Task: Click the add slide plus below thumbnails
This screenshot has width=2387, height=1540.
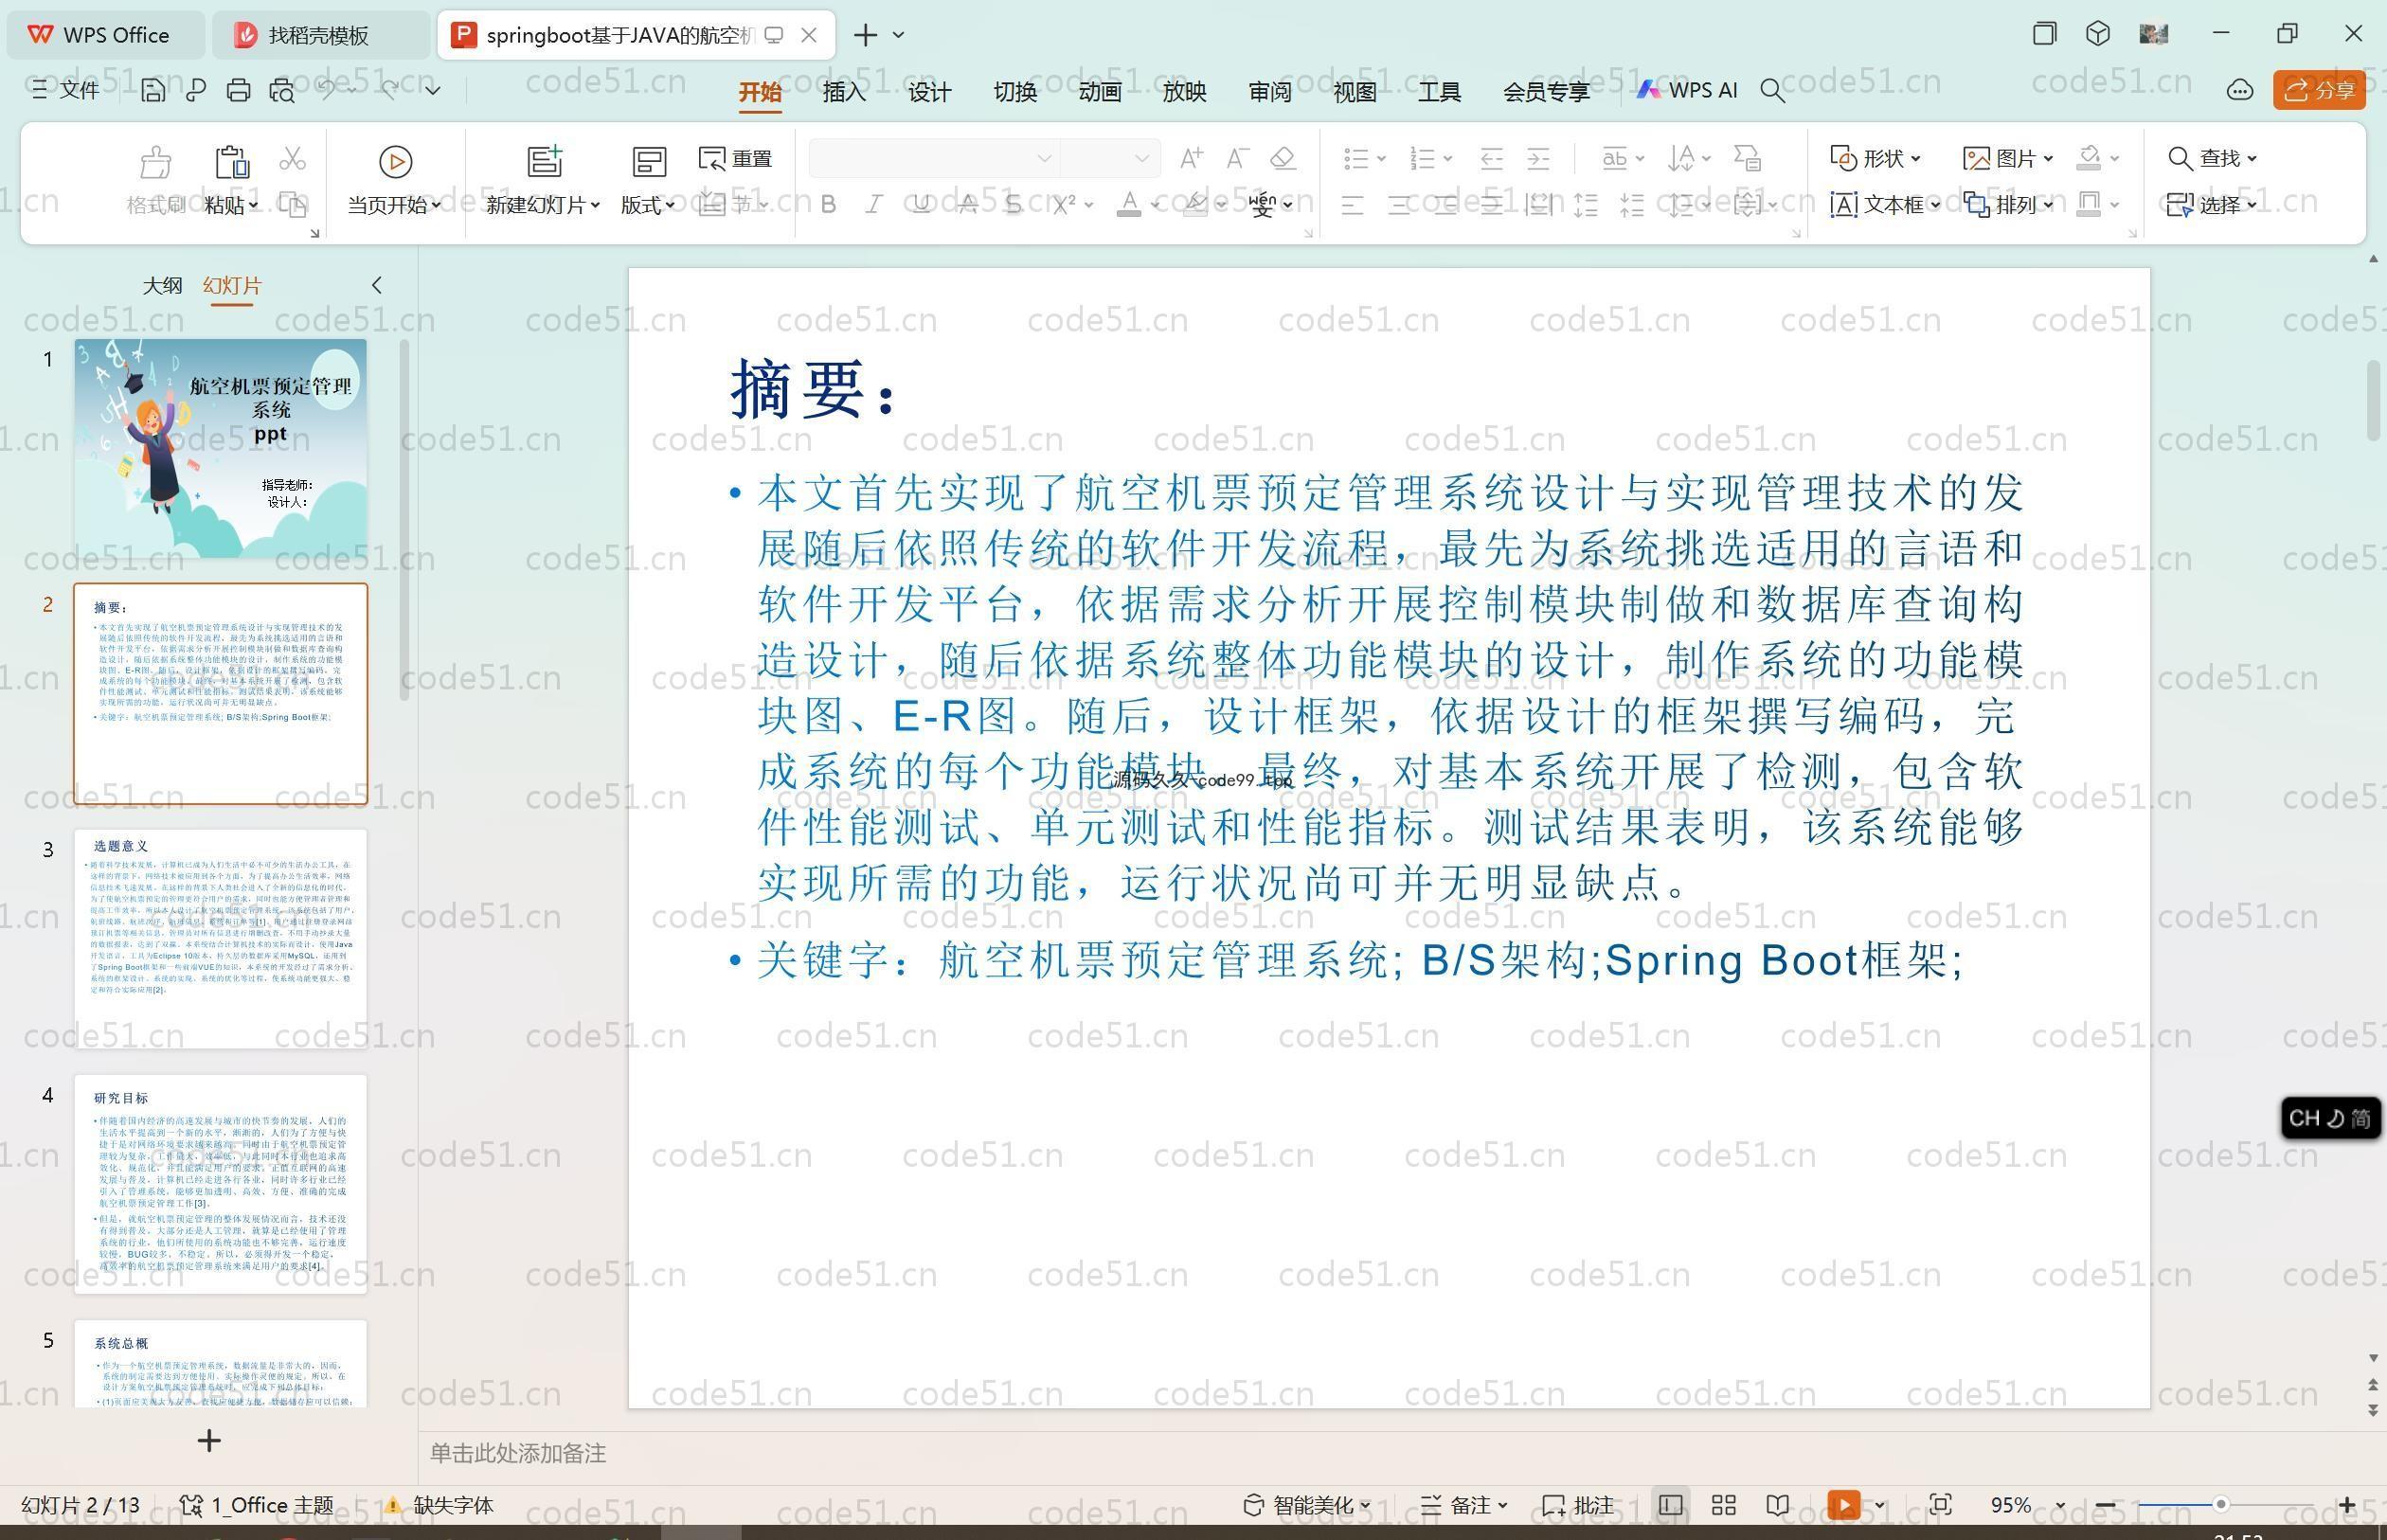Action: click(209, 1441)
